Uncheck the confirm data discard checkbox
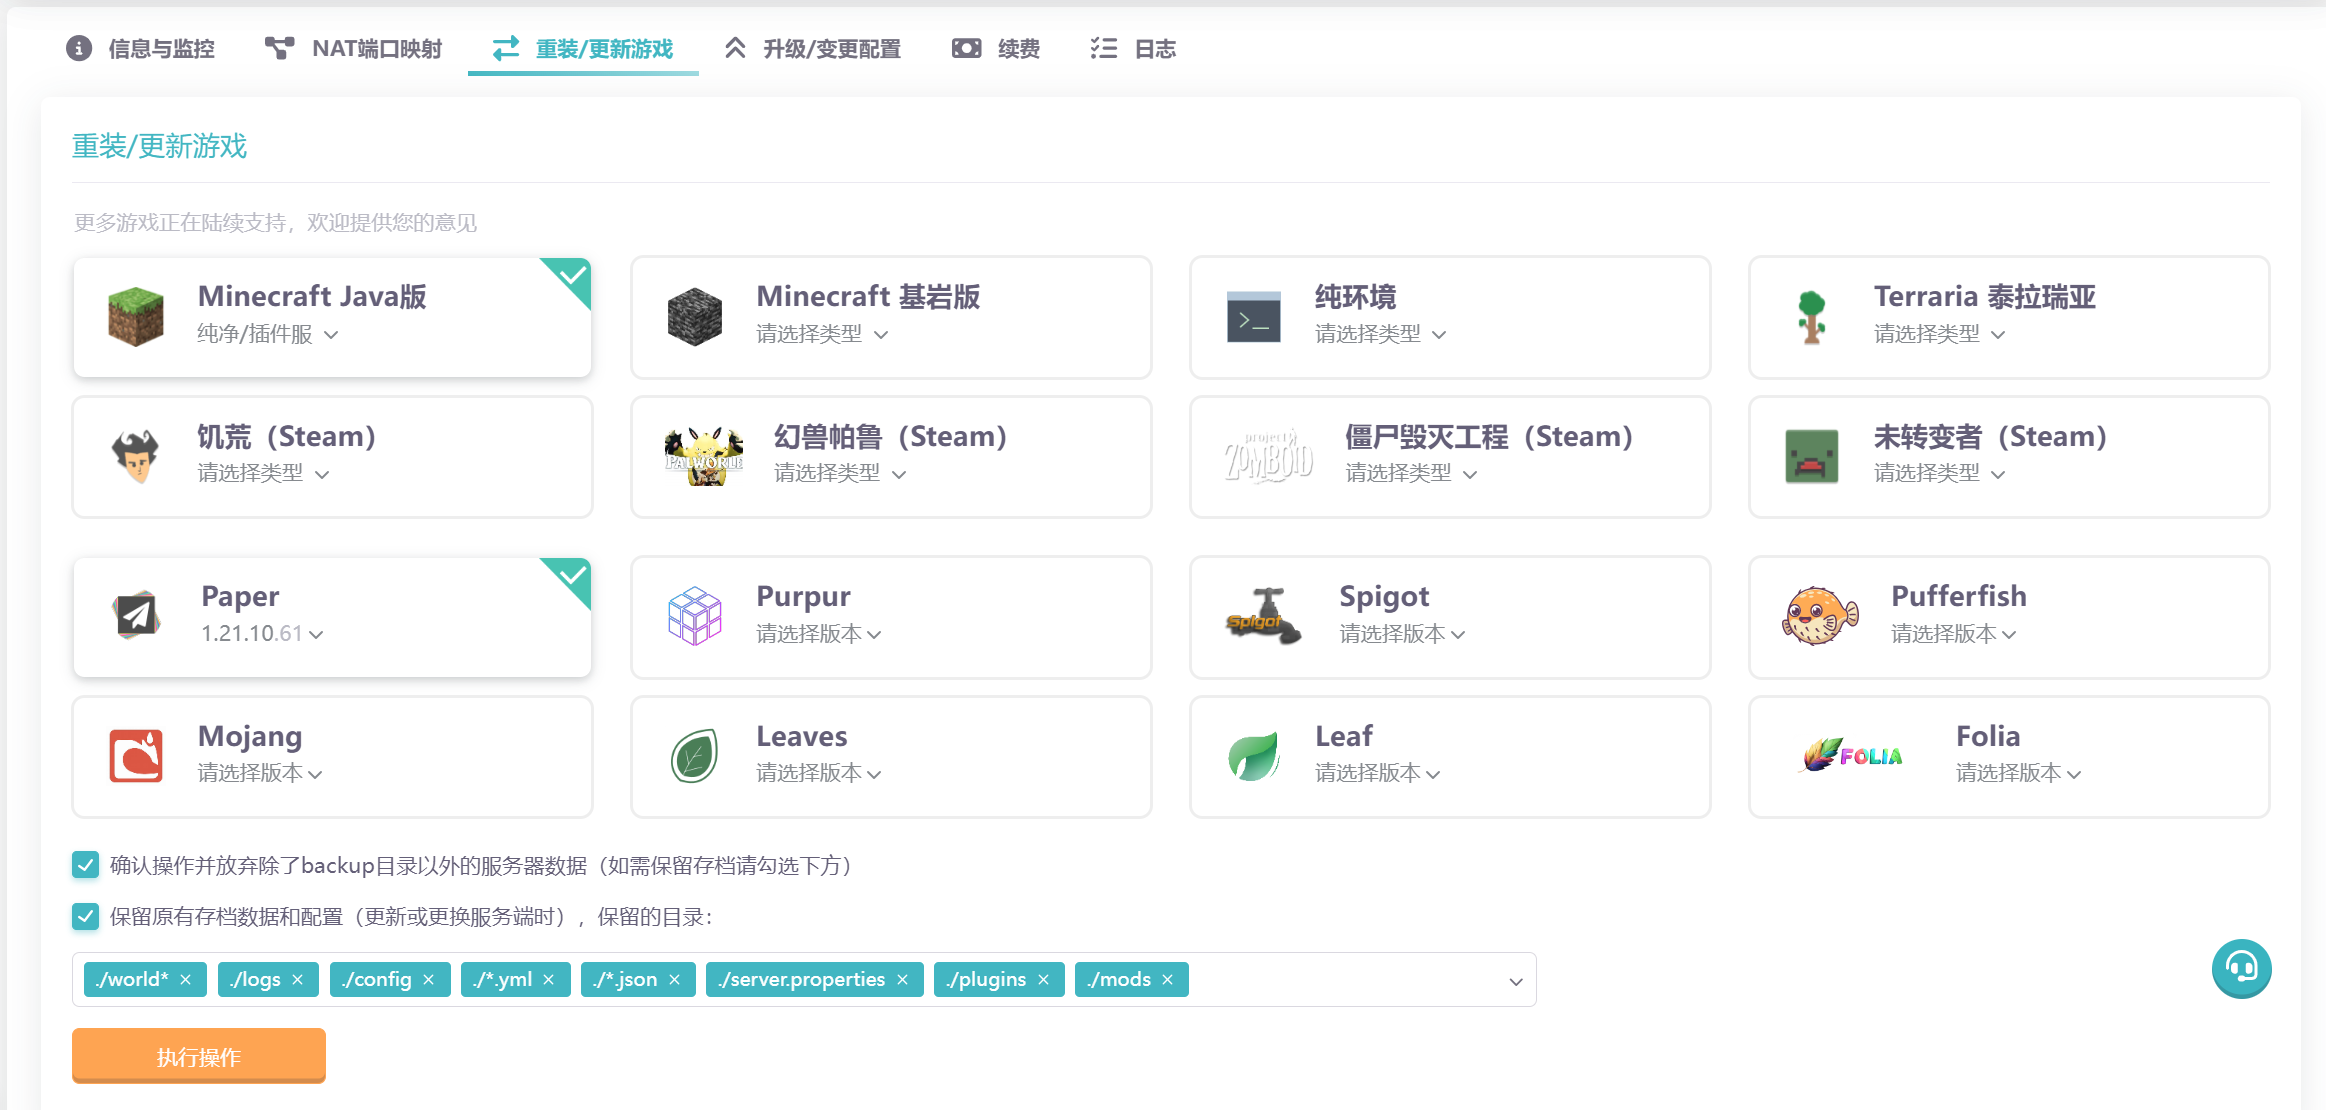Image resolution: width=2326 pixels, height=1110 pixels. pos(86,865)
